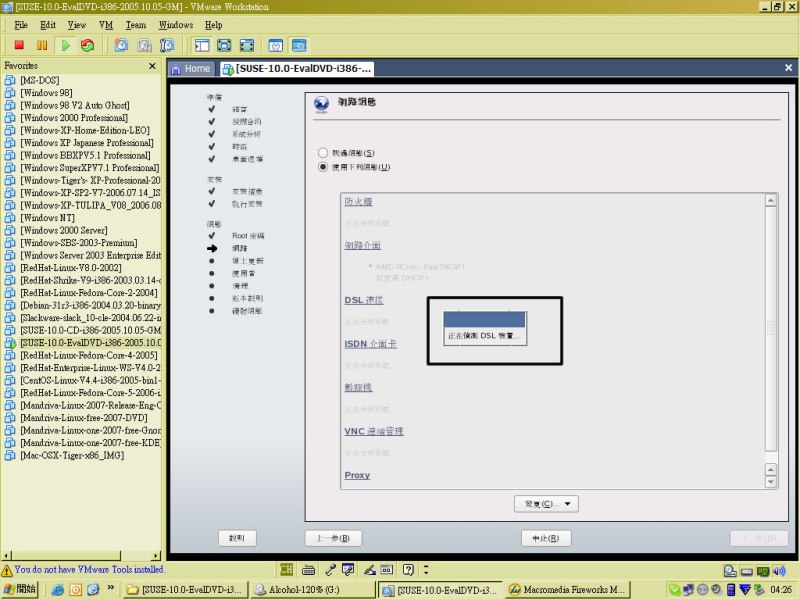
Task: Open the snapshot manager toolbar icon
Action: tap(167, 45)
